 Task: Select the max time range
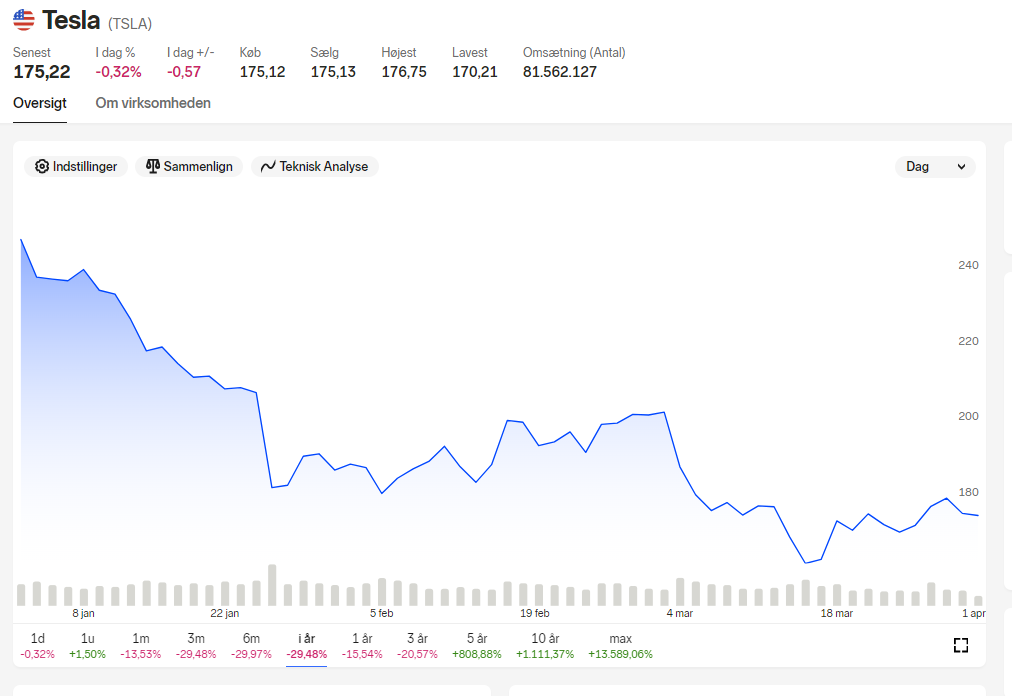tap(620, 646)
